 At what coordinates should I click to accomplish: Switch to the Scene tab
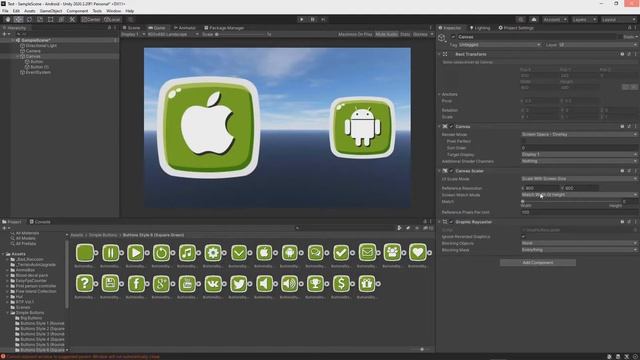point(131,28)
